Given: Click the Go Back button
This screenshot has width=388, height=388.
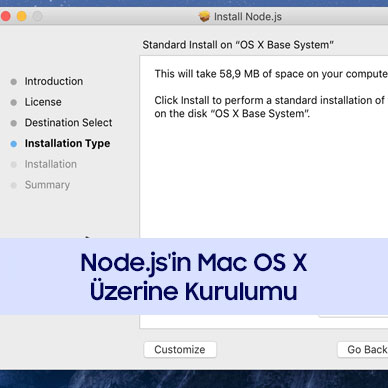Looking at the screenshot, I should 363,350.
